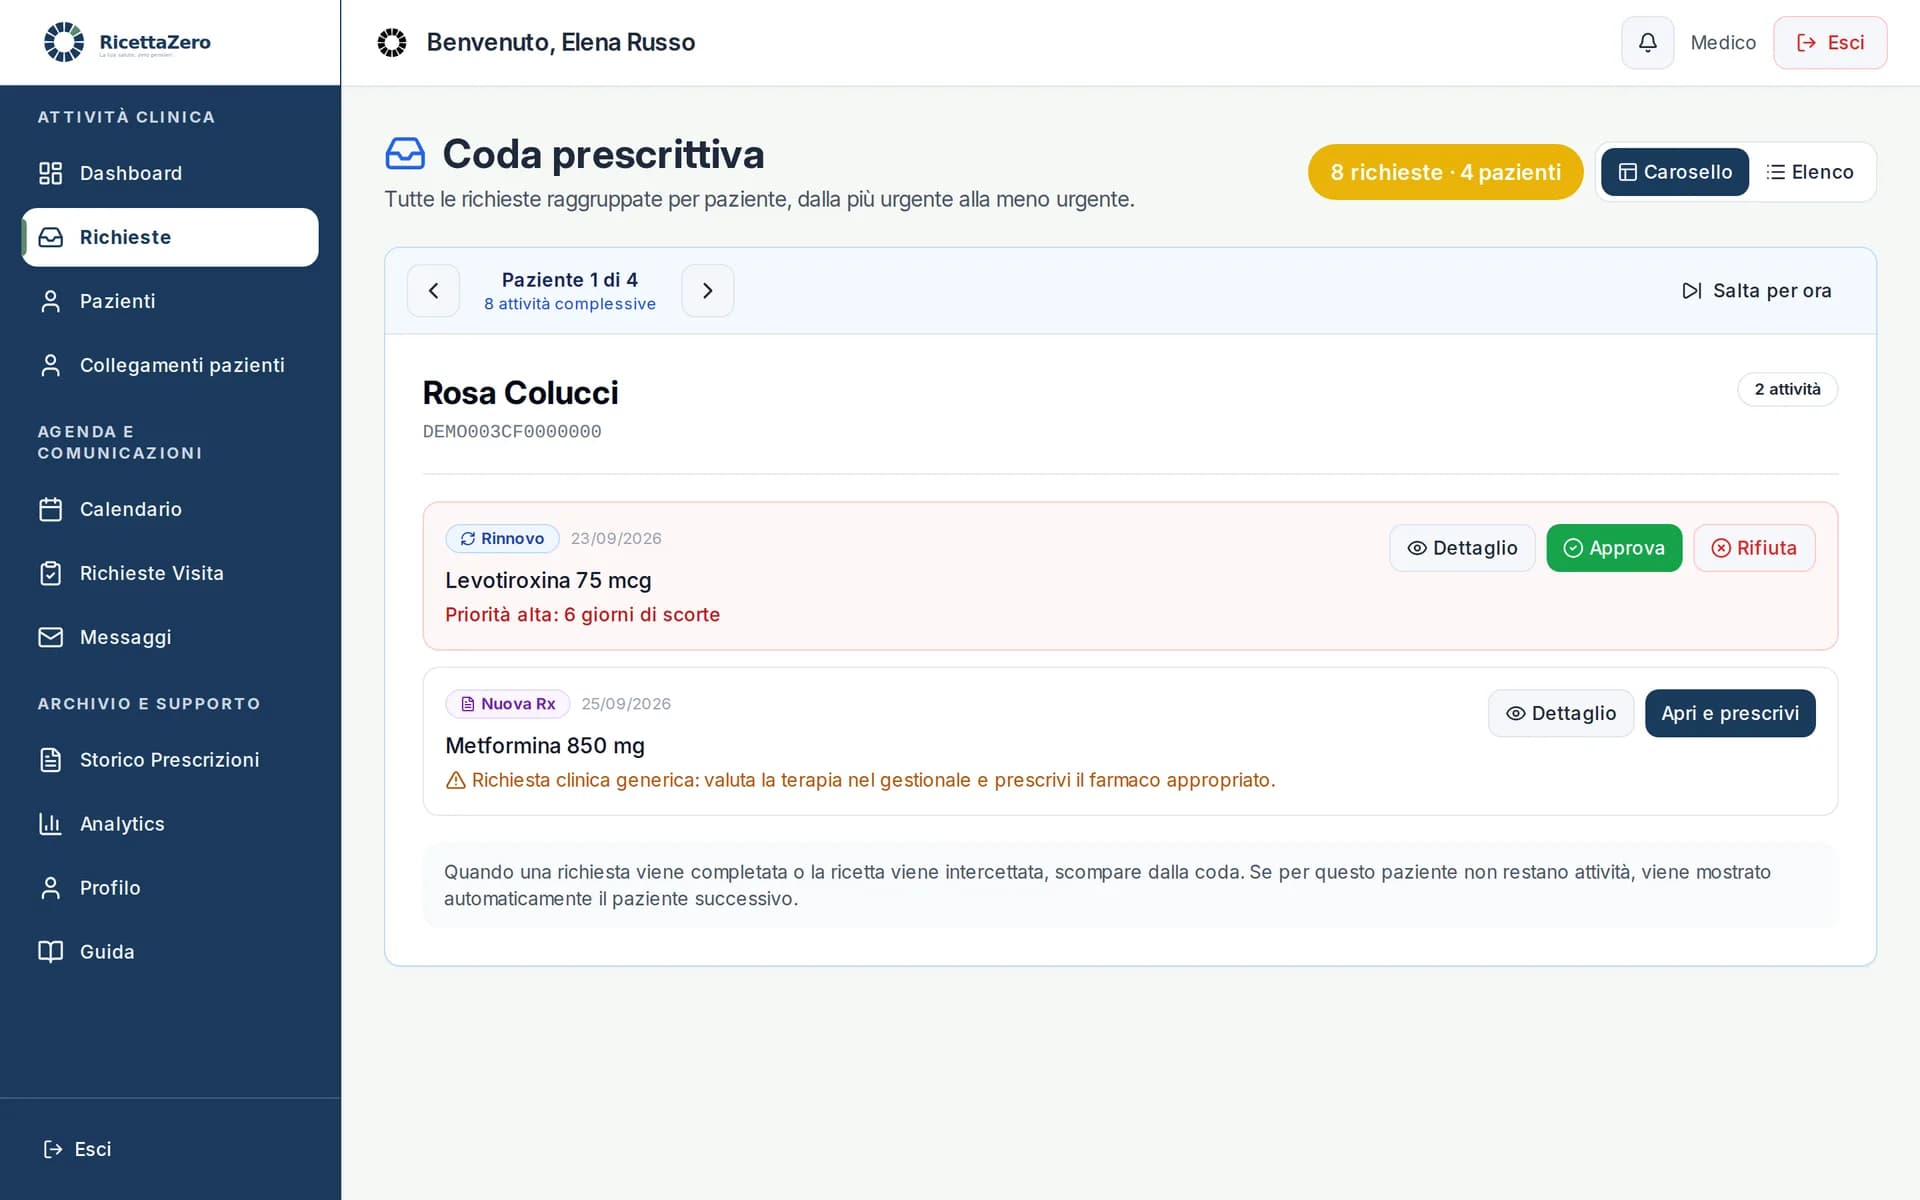Open Dashboard from the sidebar
Viewport: 1920px width, 1200px height.
click(x=170, y=173)
